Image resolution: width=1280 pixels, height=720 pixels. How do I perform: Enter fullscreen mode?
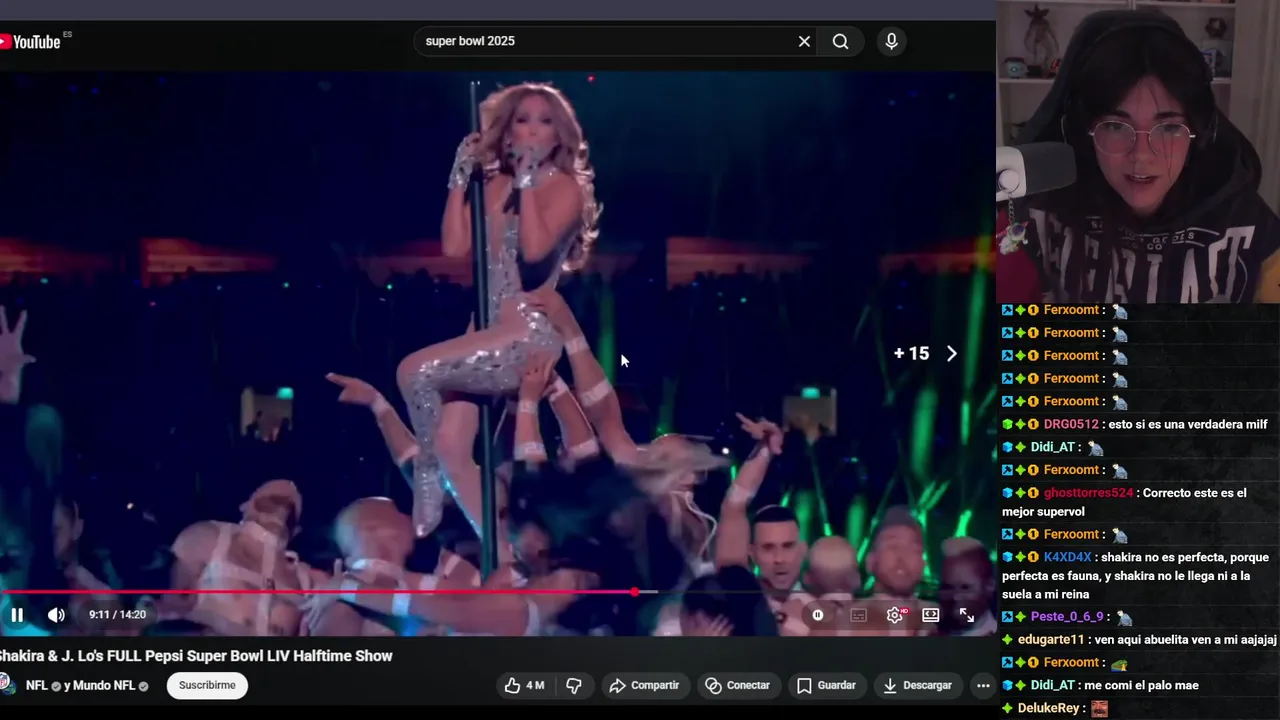(x=967, y=615)
